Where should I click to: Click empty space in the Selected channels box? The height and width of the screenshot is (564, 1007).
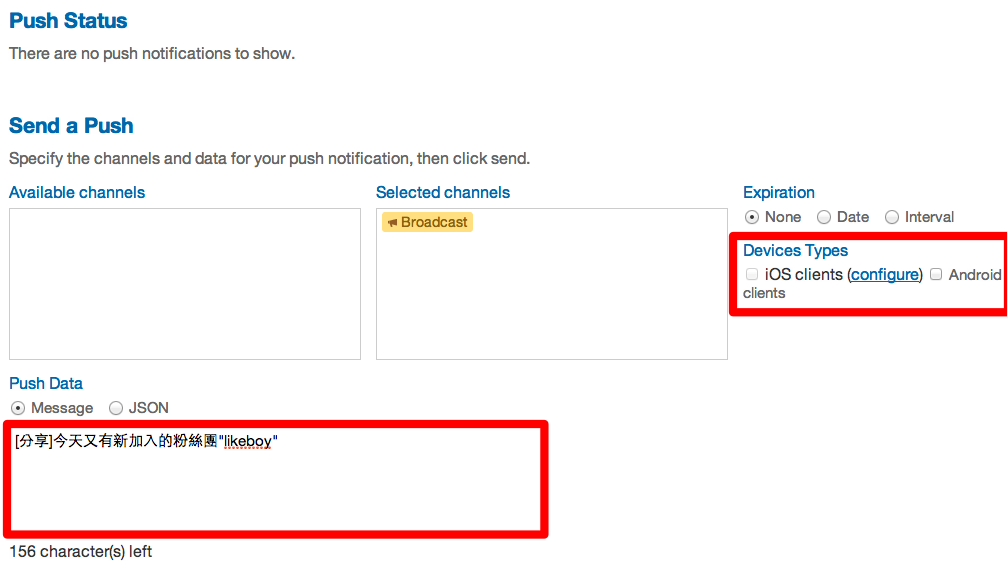[x=551, y=300]
